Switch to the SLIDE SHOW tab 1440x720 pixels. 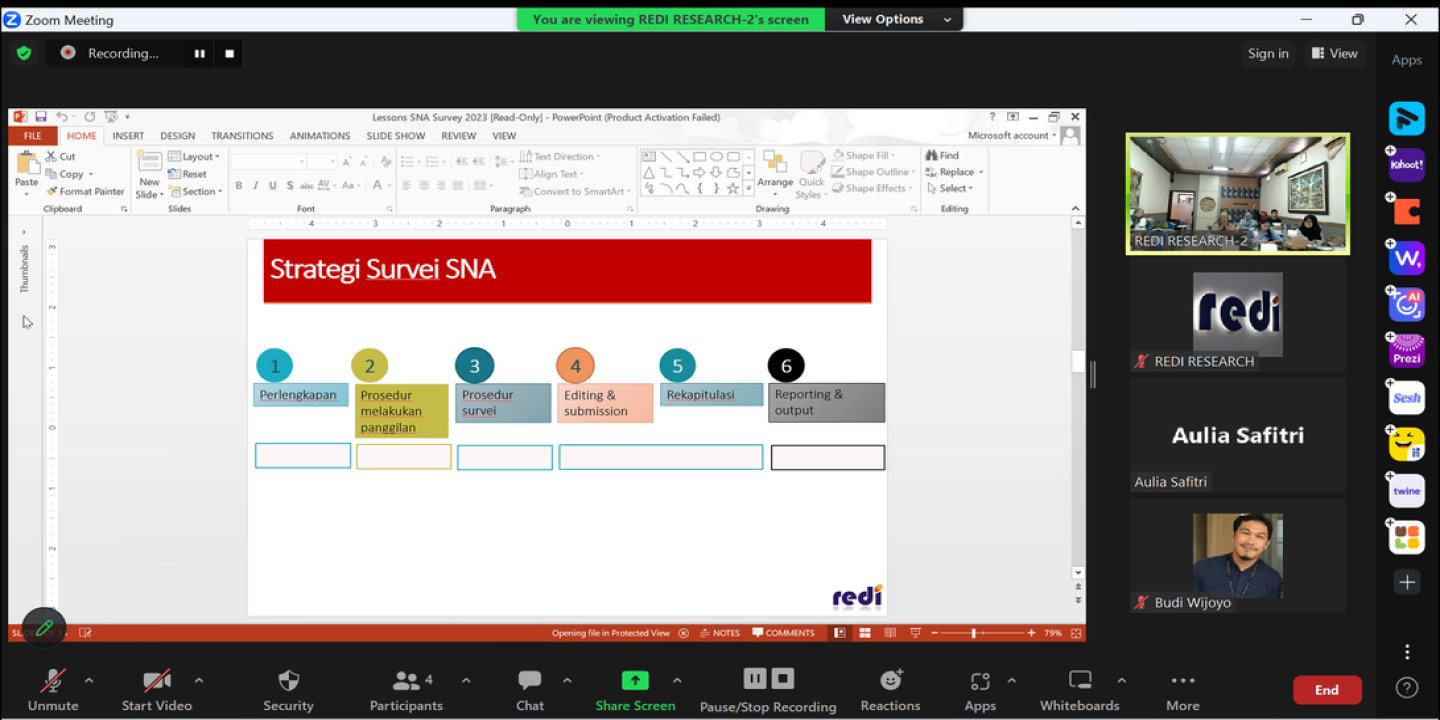click(x=396, y=136)
